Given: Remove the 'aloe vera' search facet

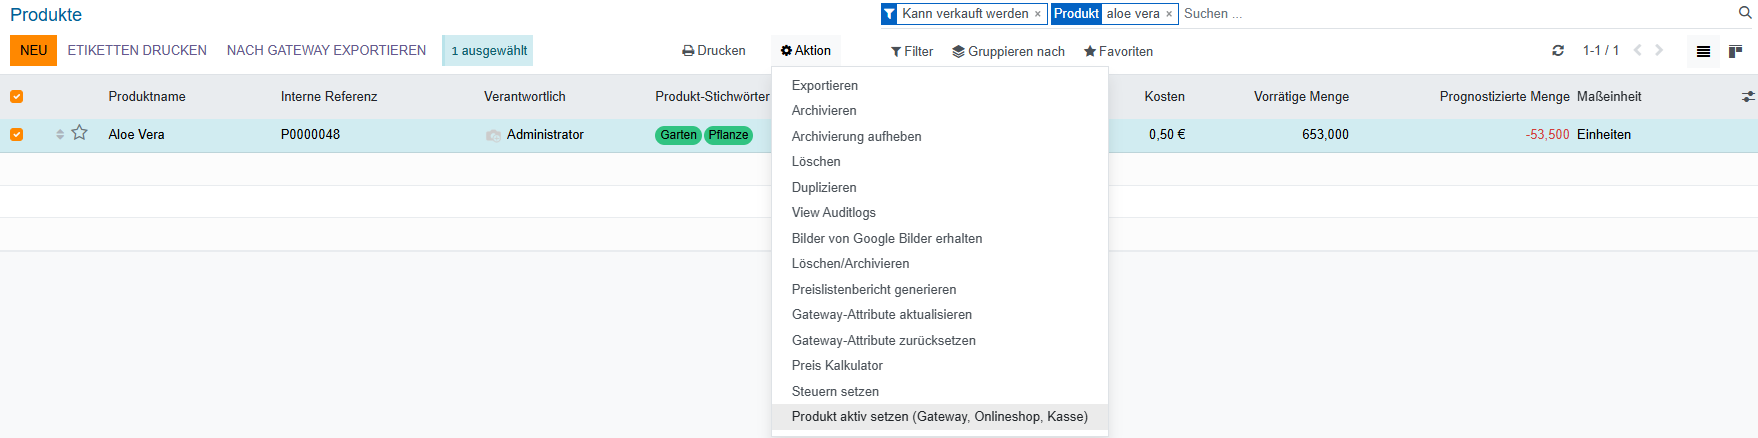Looking at the screenshot, I should coord(1168,14).
